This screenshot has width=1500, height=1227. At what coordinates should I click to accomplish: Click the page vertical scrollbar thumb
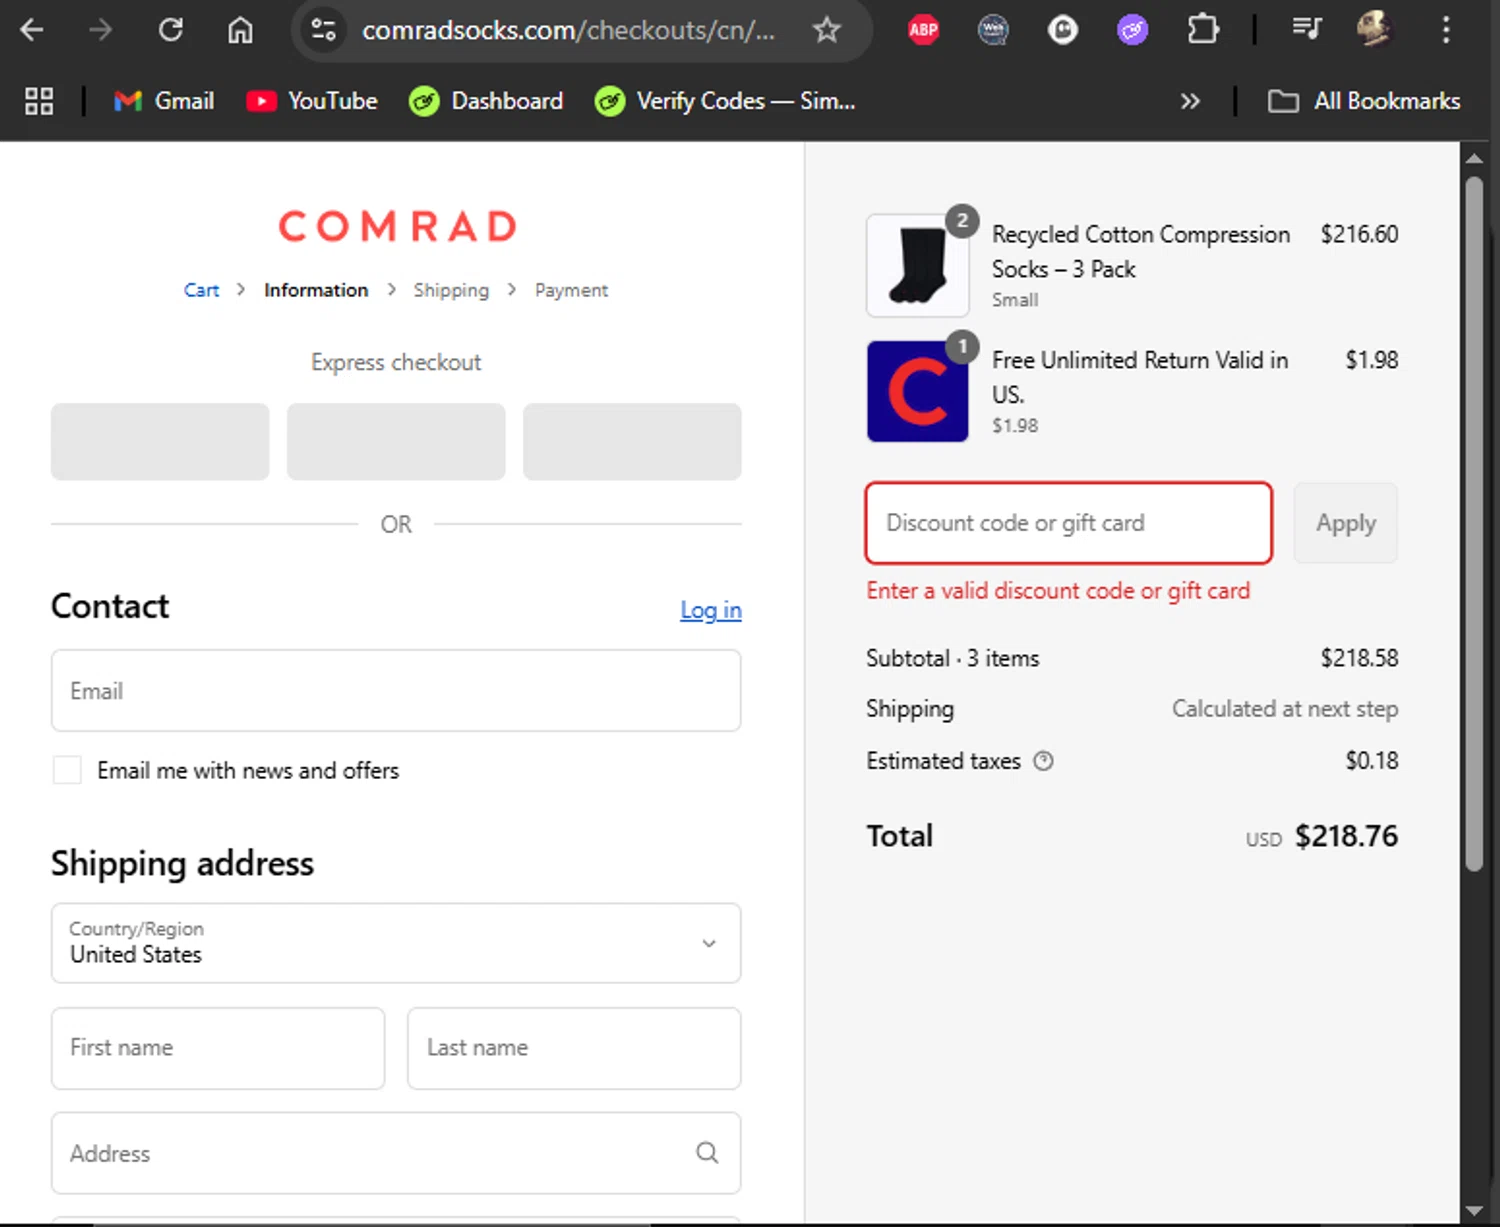pos(1474,524)
